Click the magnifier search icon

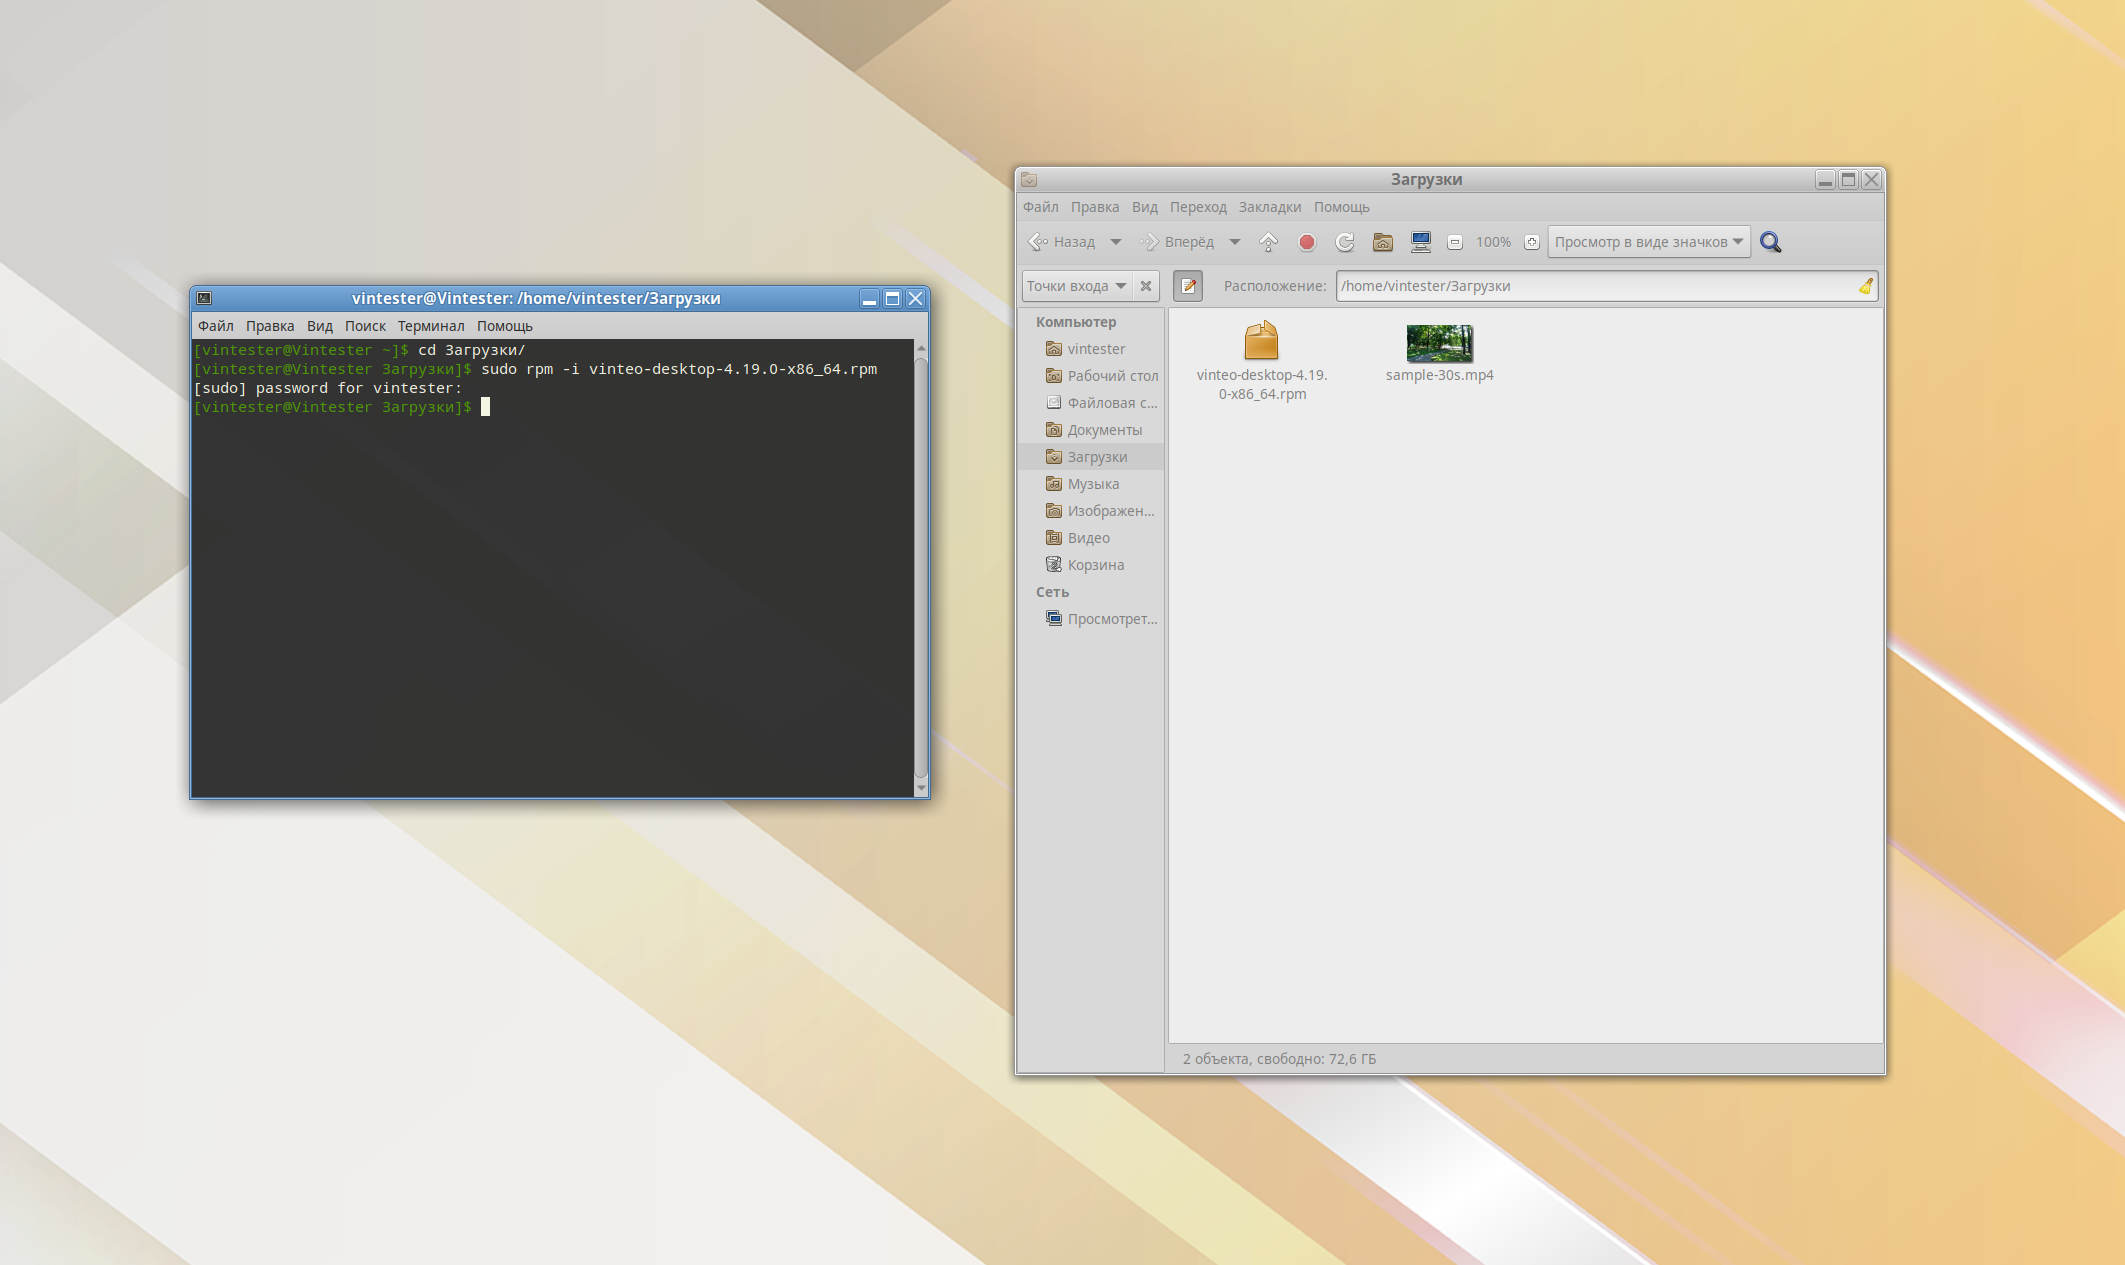pyautogui.click(x=1770, y=242)
